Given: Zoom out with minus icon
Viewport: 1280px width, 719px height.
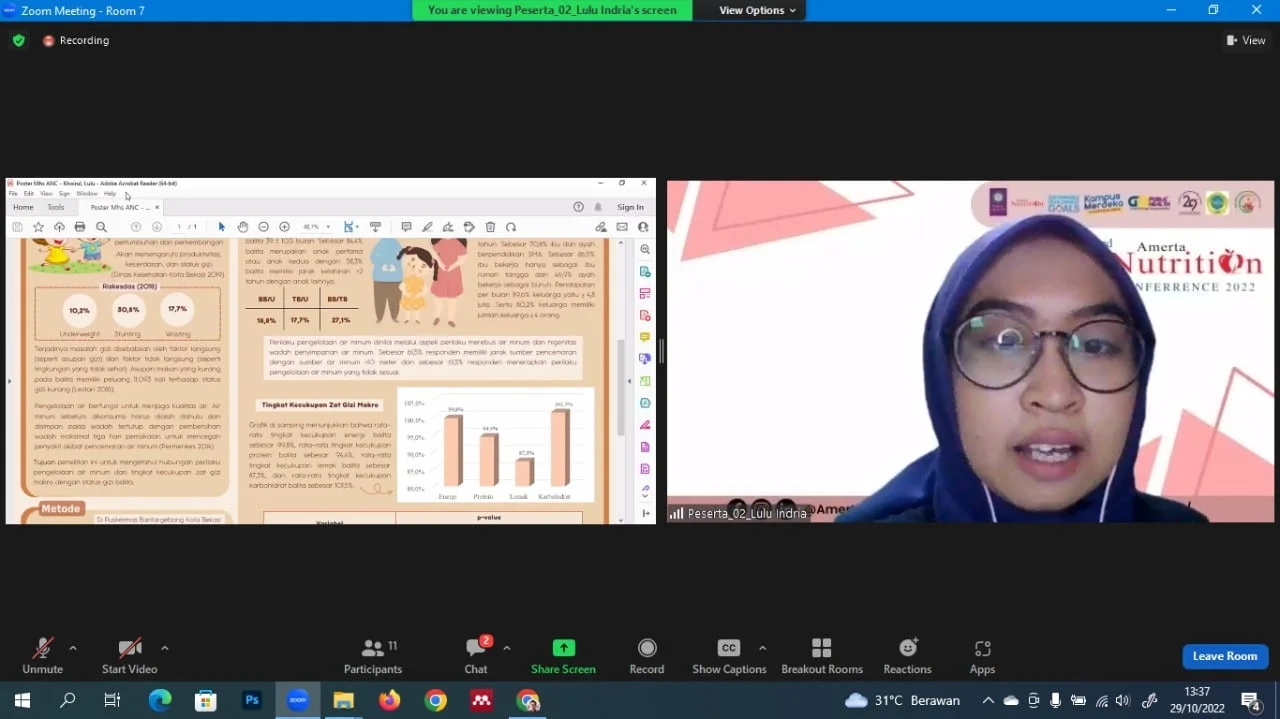Looking at the screenshot, I should (x=264, y=227).
